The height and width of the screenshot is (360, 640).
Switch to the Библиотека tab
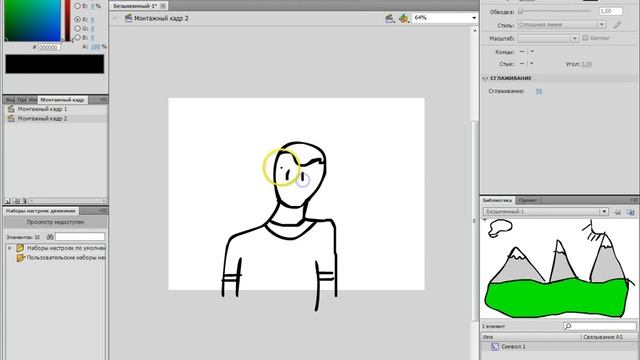coord(497,200)
